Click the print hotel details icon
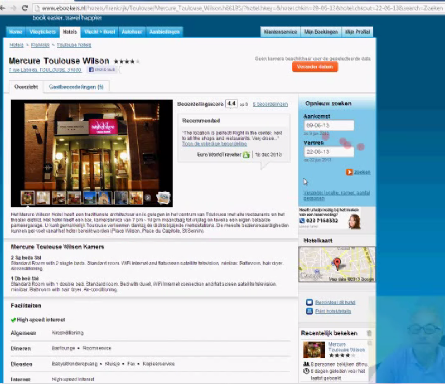 [x=309, y=311]
